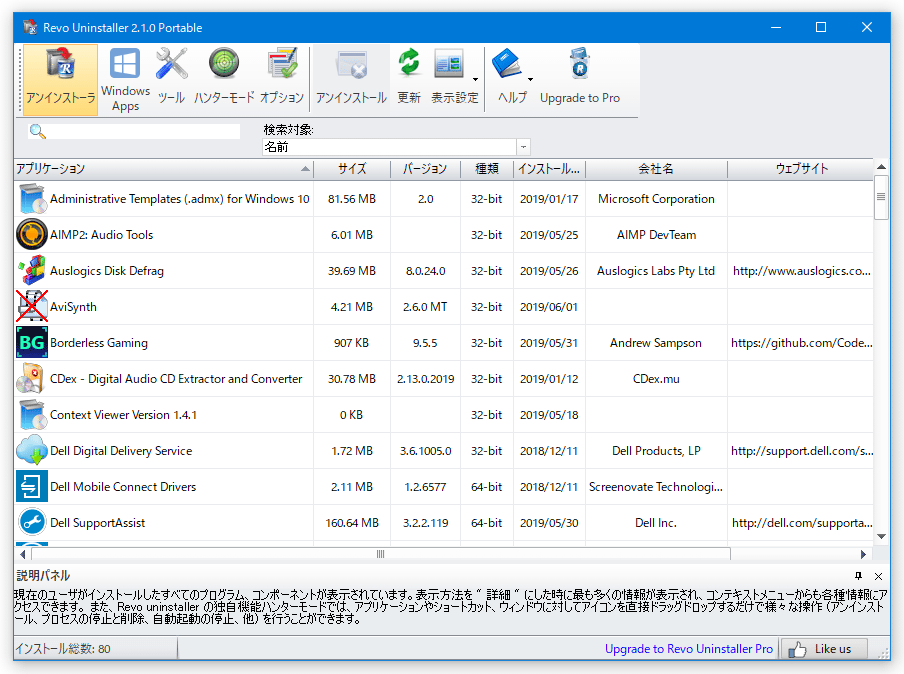Viewport: 904px width, 674px height.
Task: Click the horizontal scrollbar thumb
Action: point(381,555)
